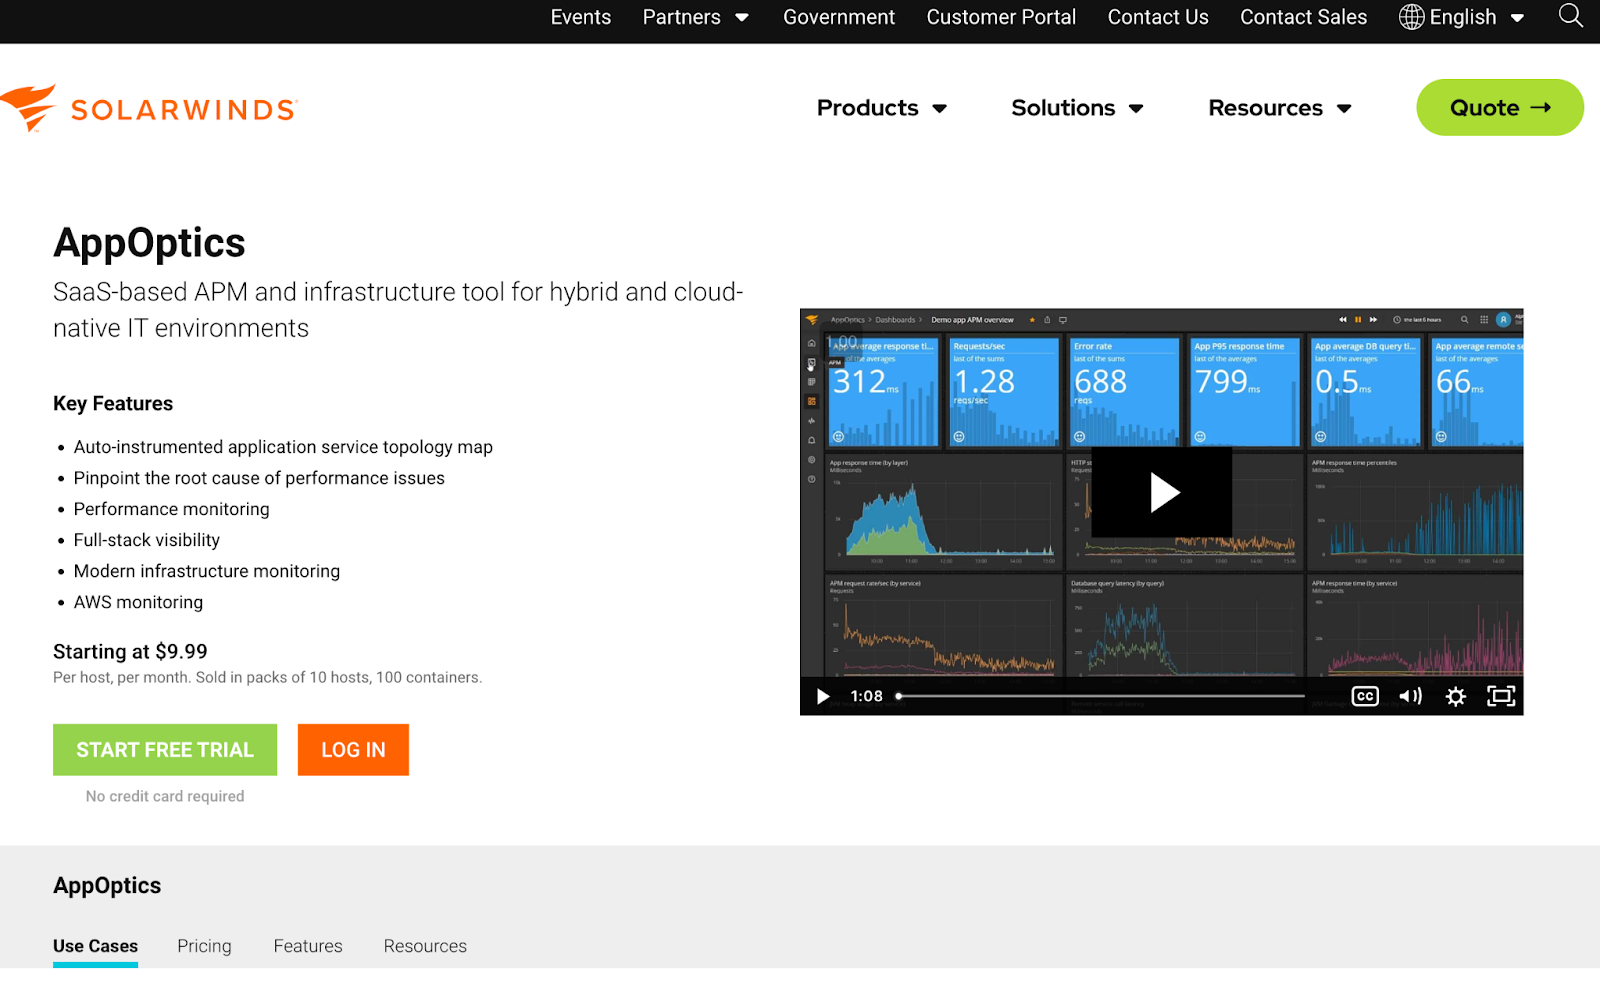The height and width of the screenshot is (994, 1600).
Task: Click the video dashboard thumbnail 312 ms tile
Action: pyautogui.click(x=883, y=392)
